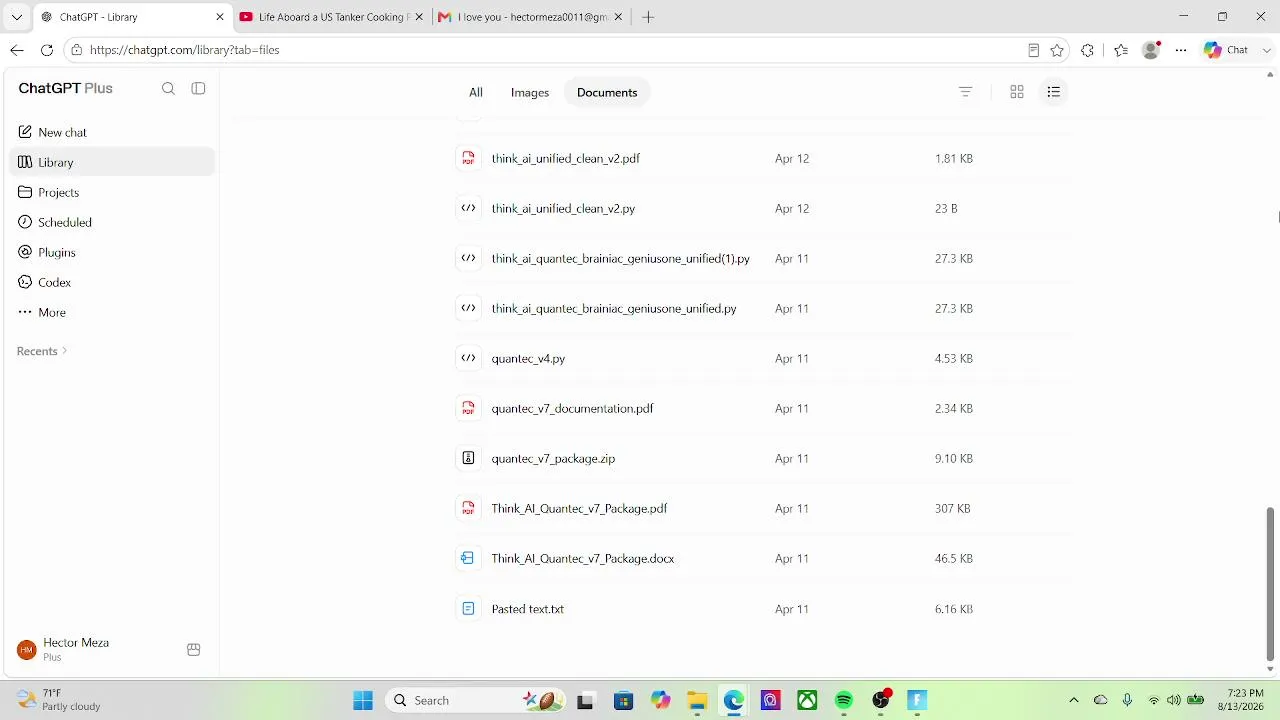Image resolution: width=1280 pixels, height=720 pixels.
Task: Open browser profile avatar
Action: [x=1152, y=50]
